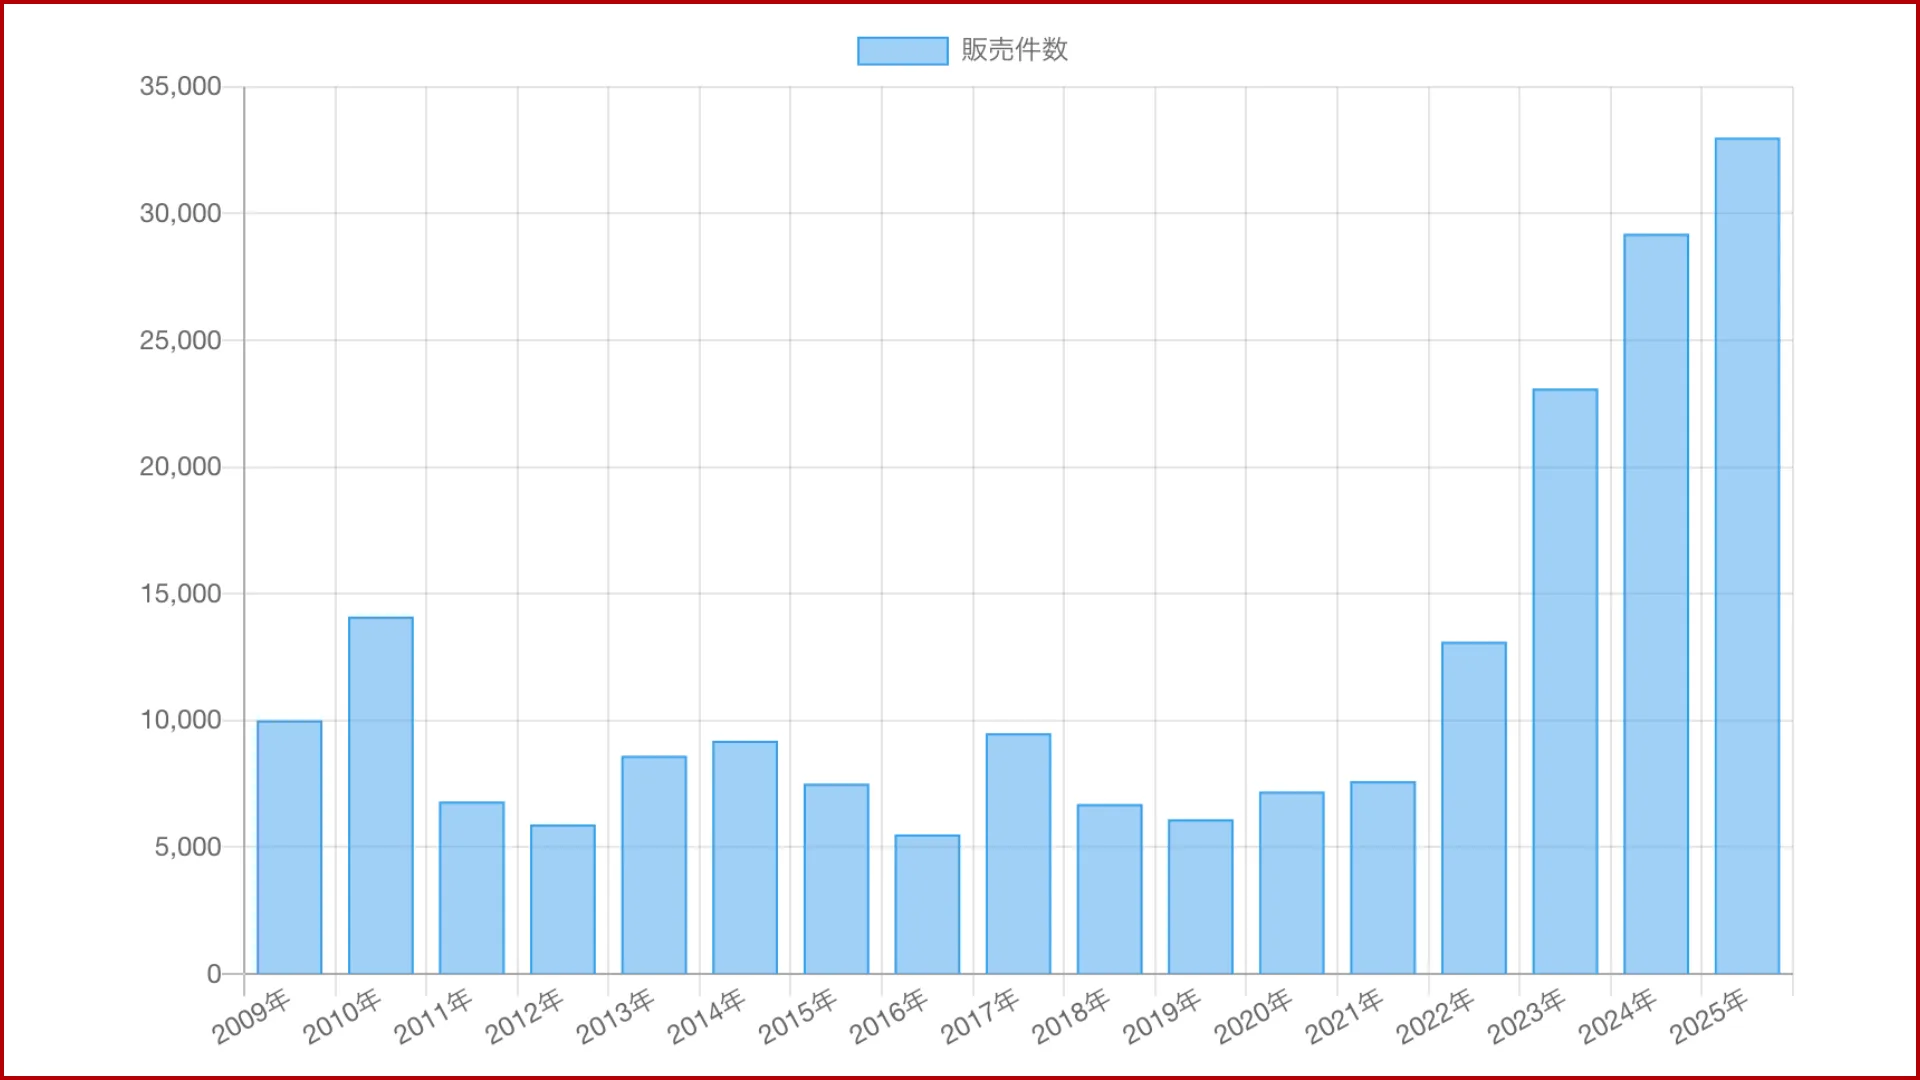Select the 2022年 bar

click(x=1474, y=808)
